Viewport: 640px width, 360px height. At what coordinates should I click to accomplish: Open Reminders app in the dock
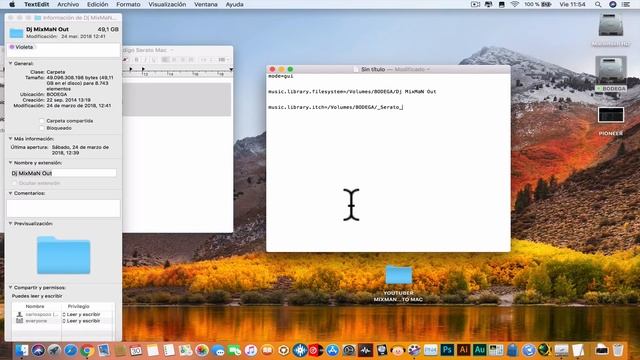(169, 350)
